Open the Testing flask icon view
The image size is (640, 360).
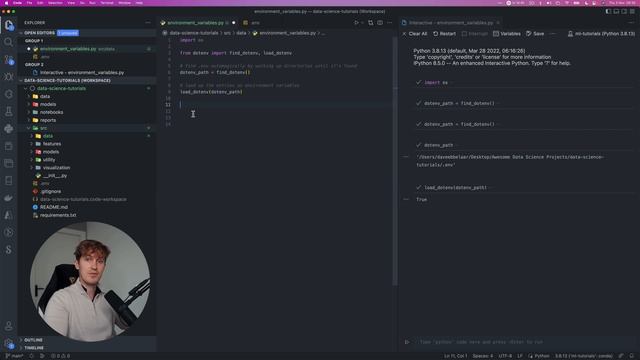9,111
